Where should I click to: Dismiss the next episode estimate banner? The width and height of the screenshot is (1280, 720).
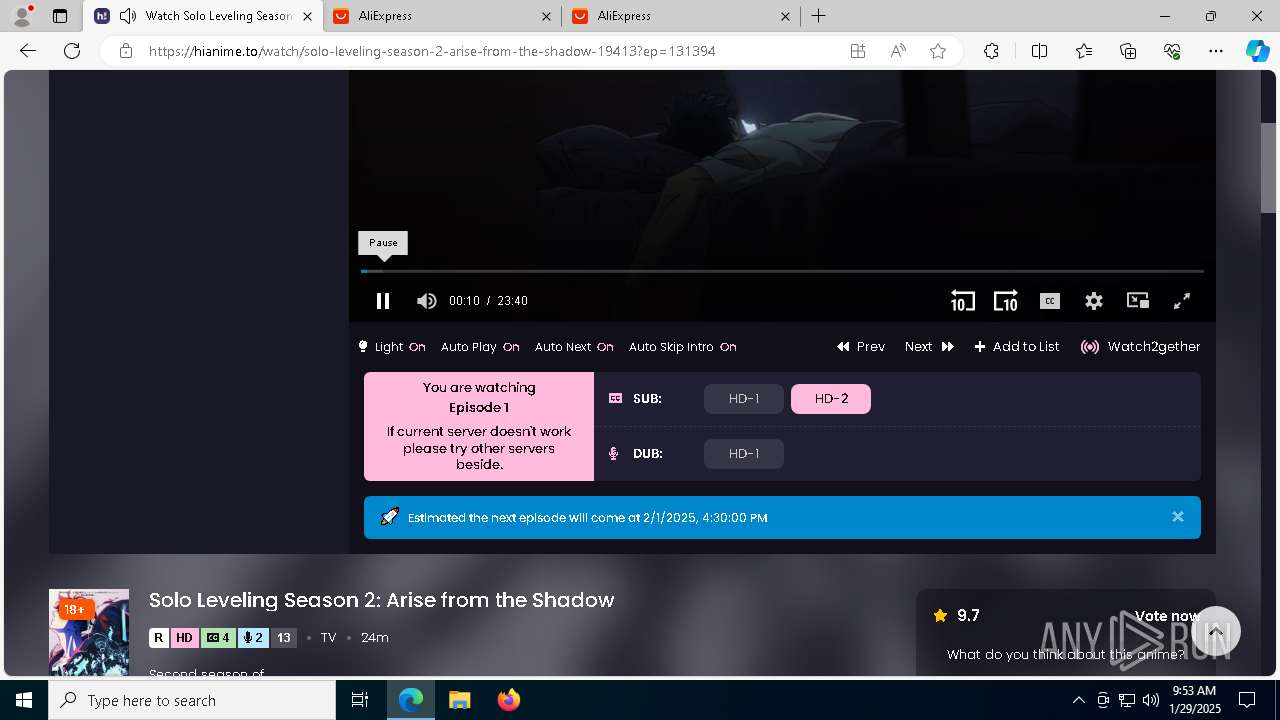[1178, 517]
